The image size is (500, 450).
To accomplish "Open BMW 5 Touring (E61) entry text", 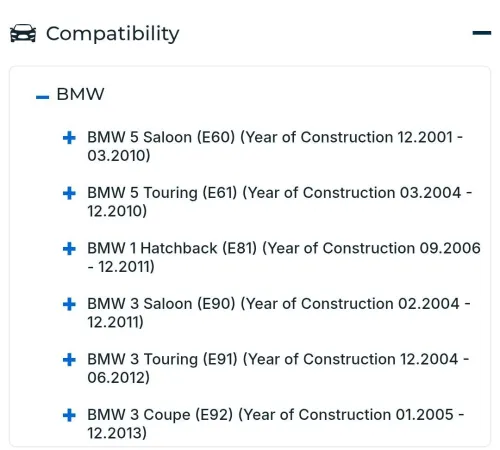I will (280, 202).
